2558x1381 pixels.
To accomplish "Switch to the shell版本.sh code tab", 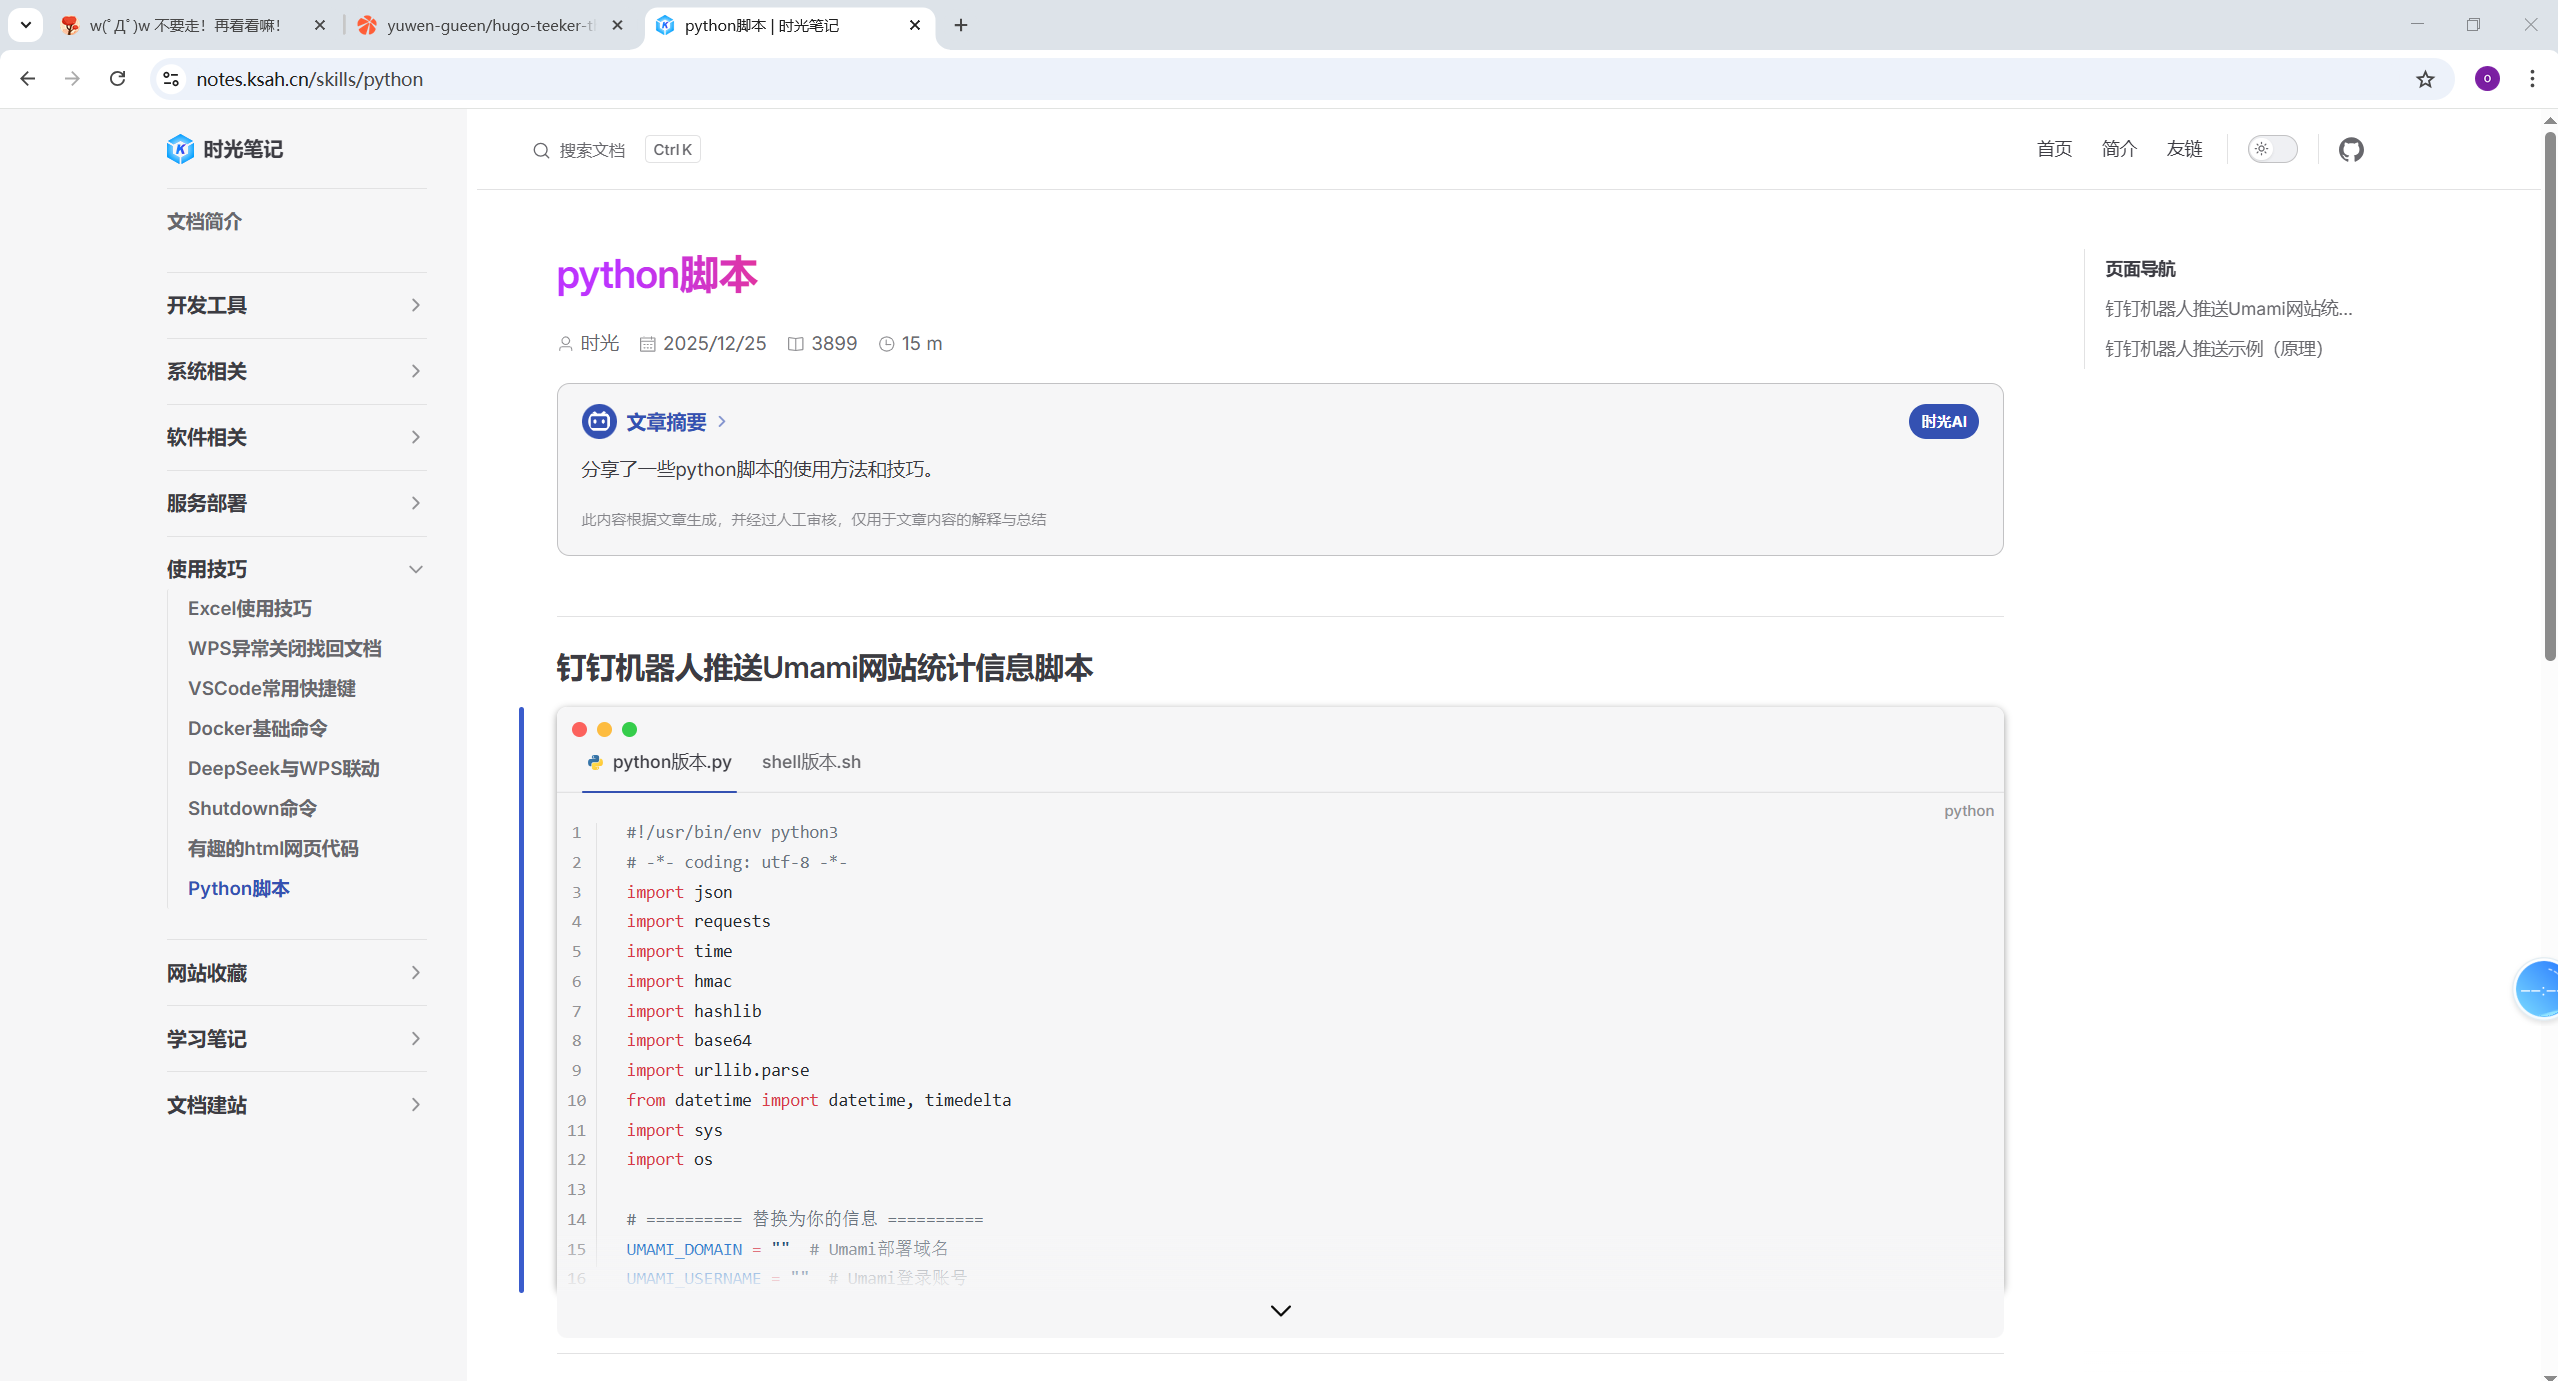I will click(x=811, y=762).
